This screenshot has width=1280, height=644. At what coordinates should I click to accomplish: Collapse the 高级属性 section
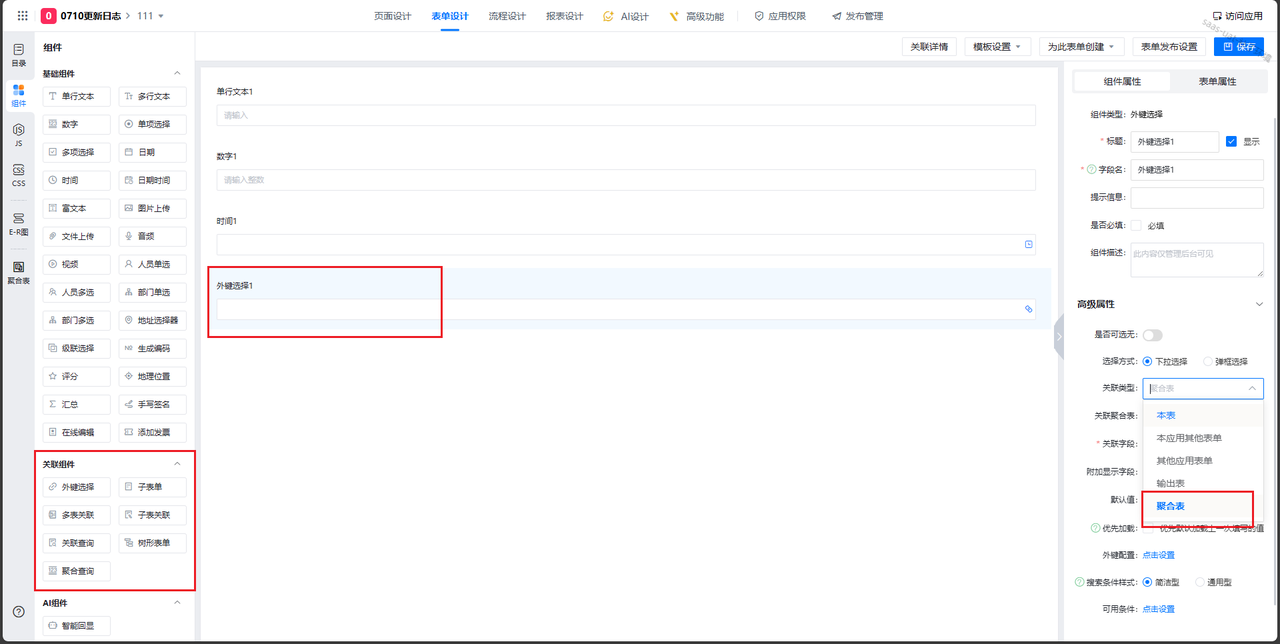point(1258,304)
